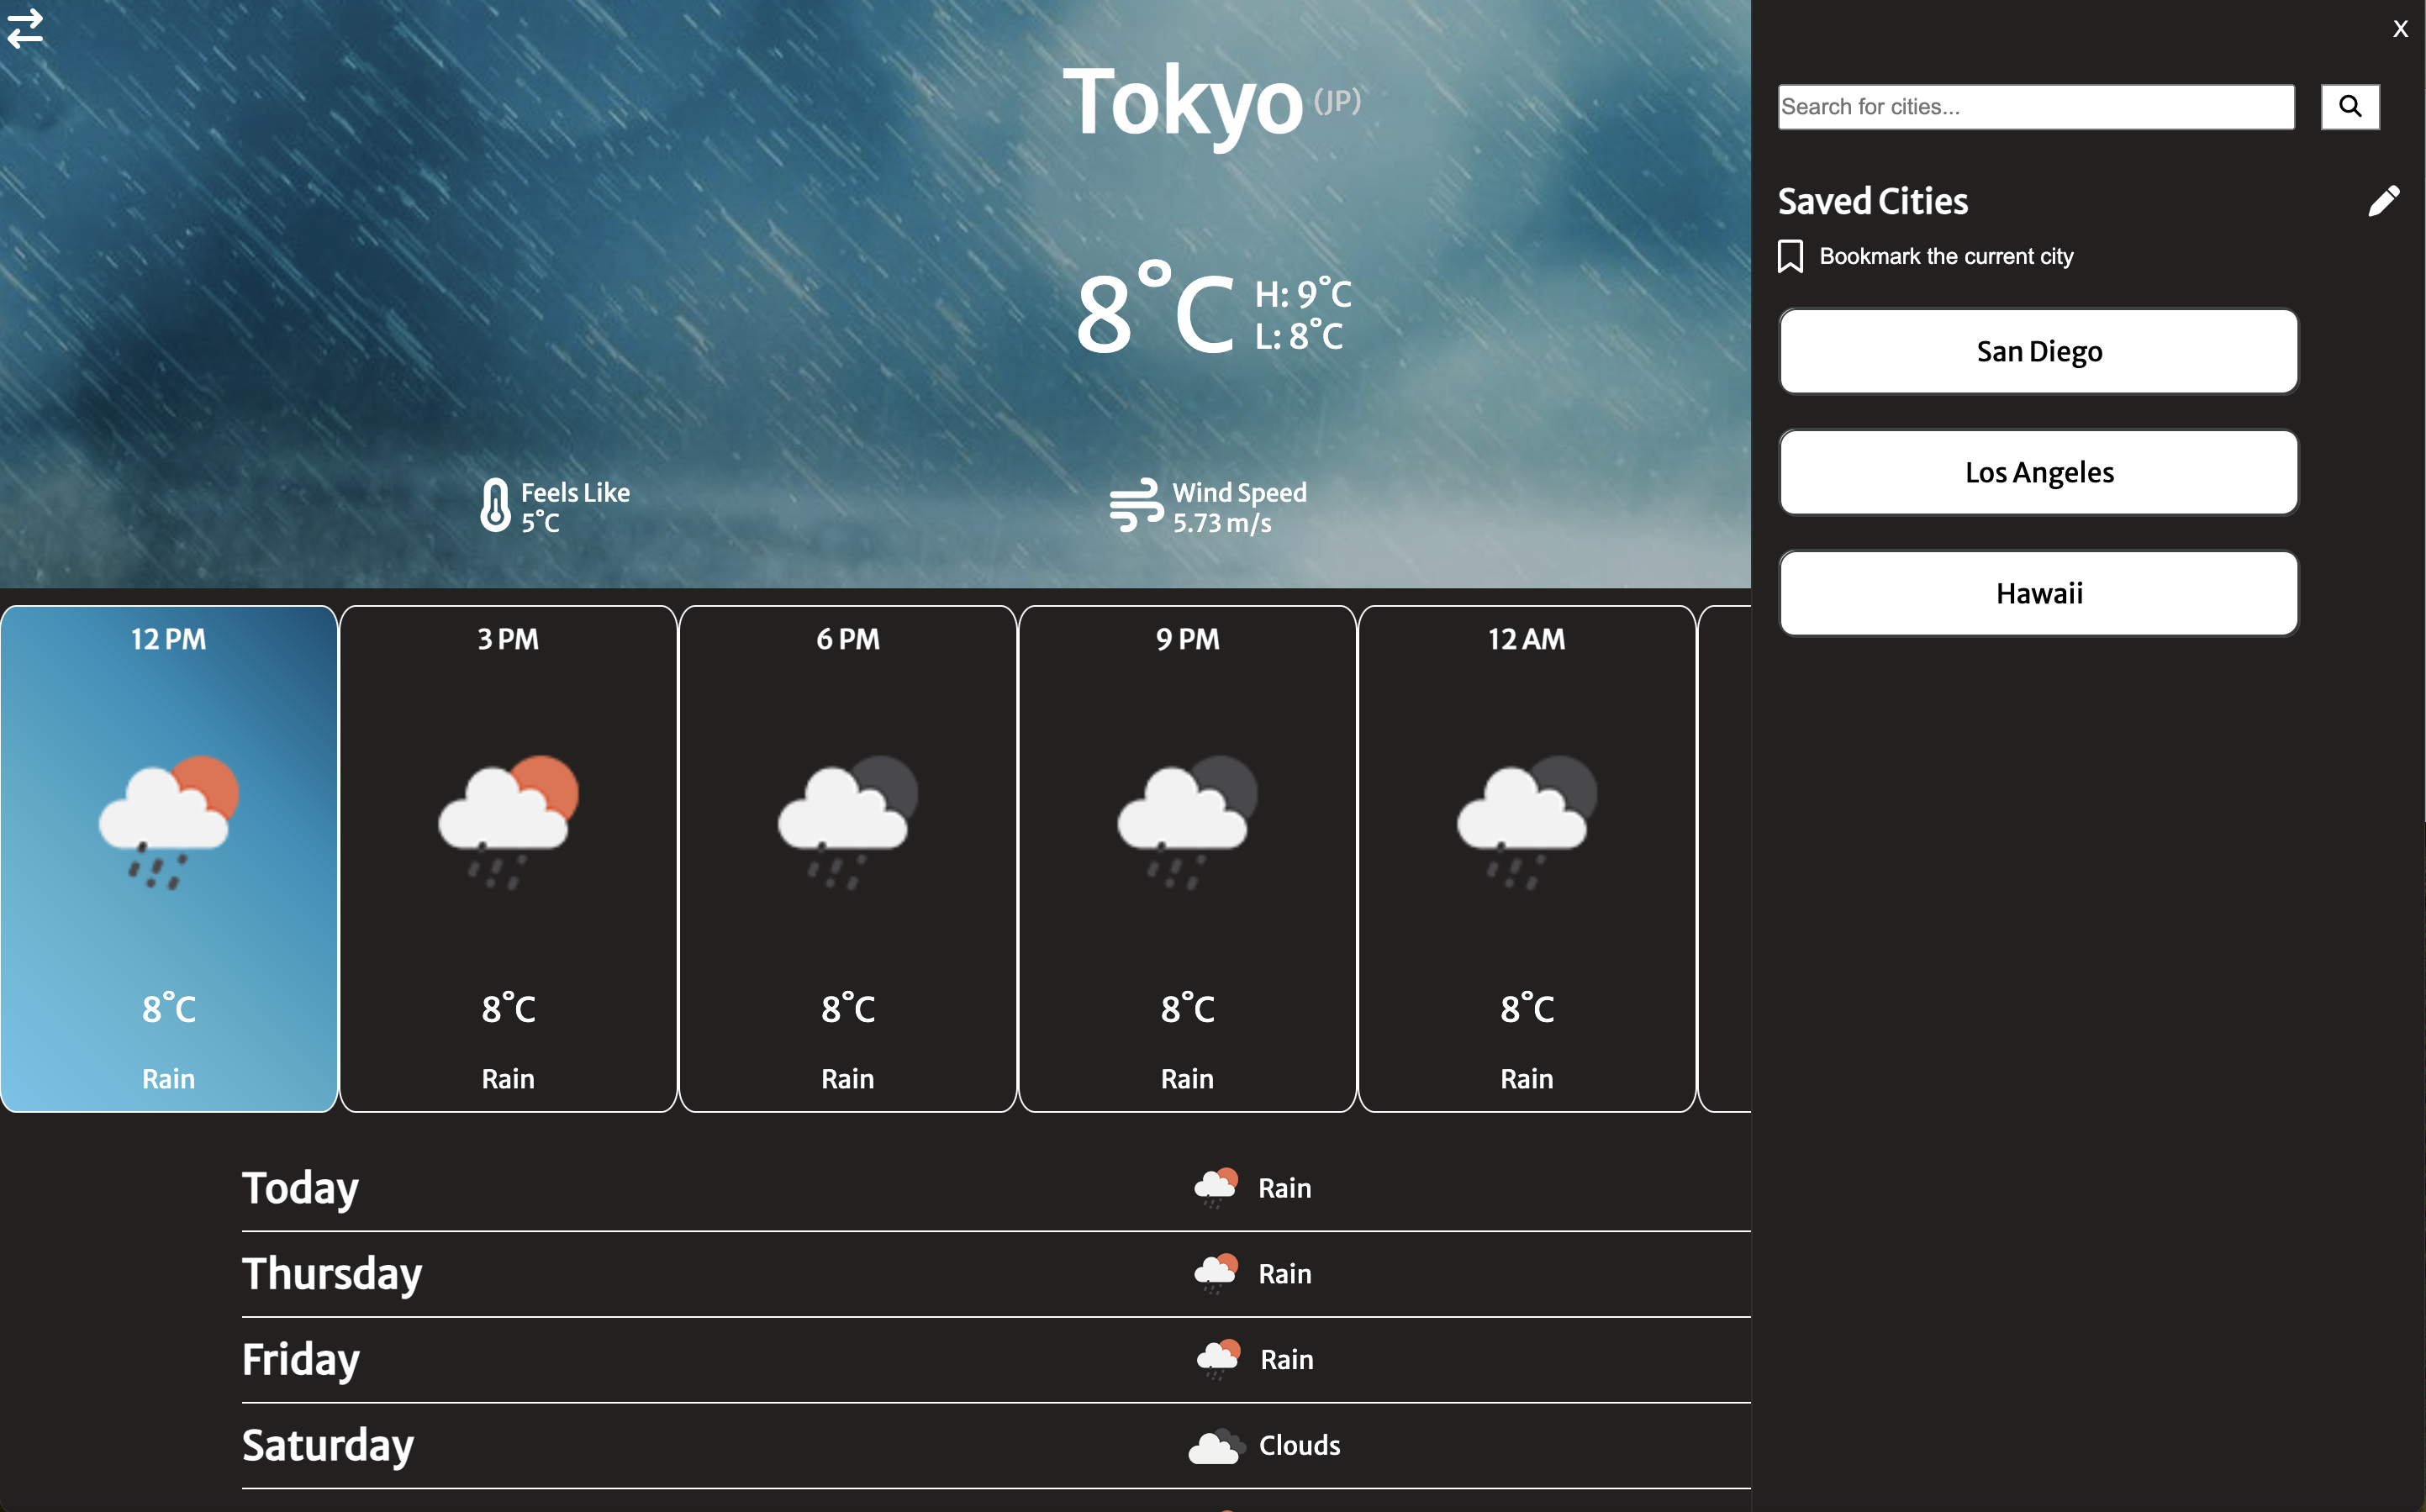This screenshot has width=2426, height=1512.
Task: Click Saturday's clouds weather icon
Action: pos(1215,1446)
